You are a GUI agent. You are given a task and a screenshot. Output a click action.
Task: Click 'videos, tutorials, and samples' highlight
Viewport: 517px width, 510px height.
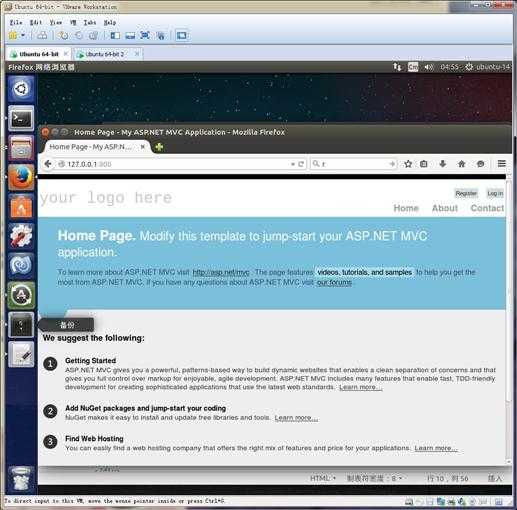365,272
